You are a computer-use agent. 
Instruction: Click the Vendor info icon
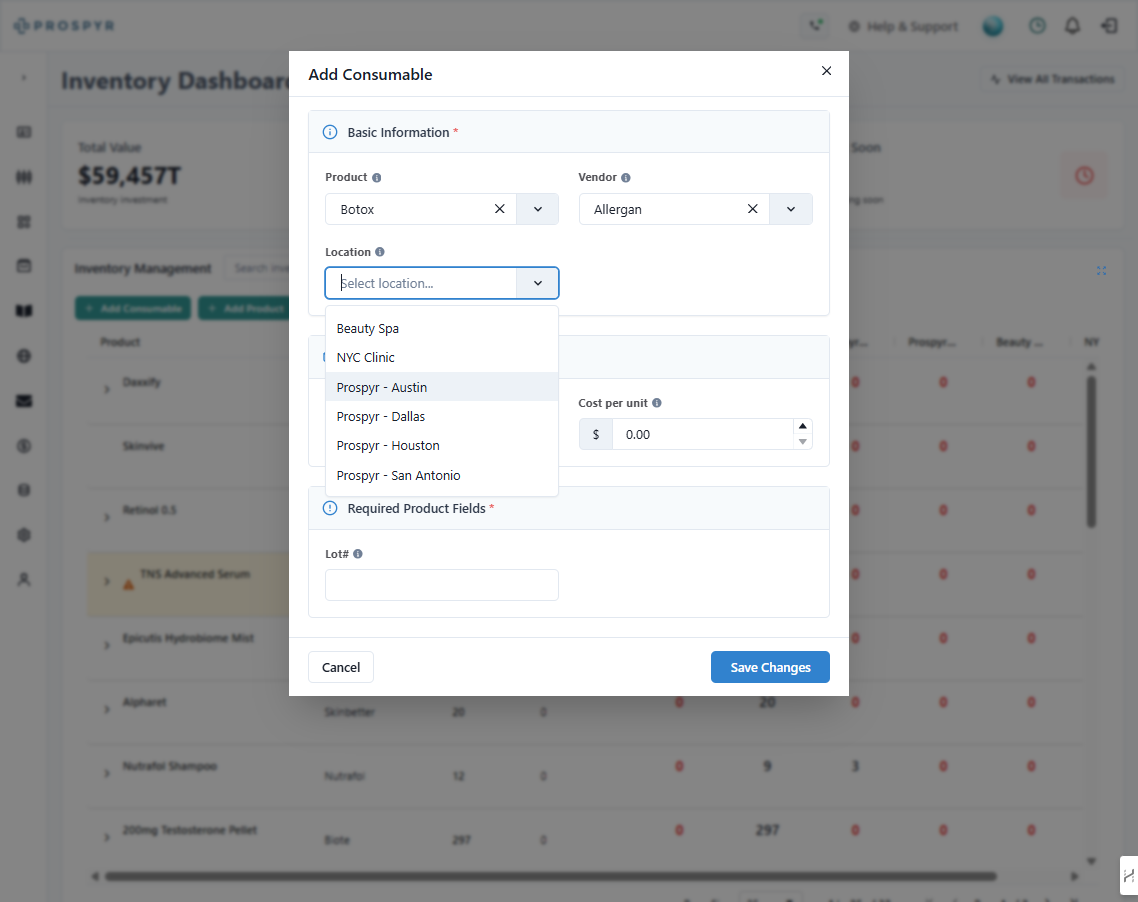[626, 178]
